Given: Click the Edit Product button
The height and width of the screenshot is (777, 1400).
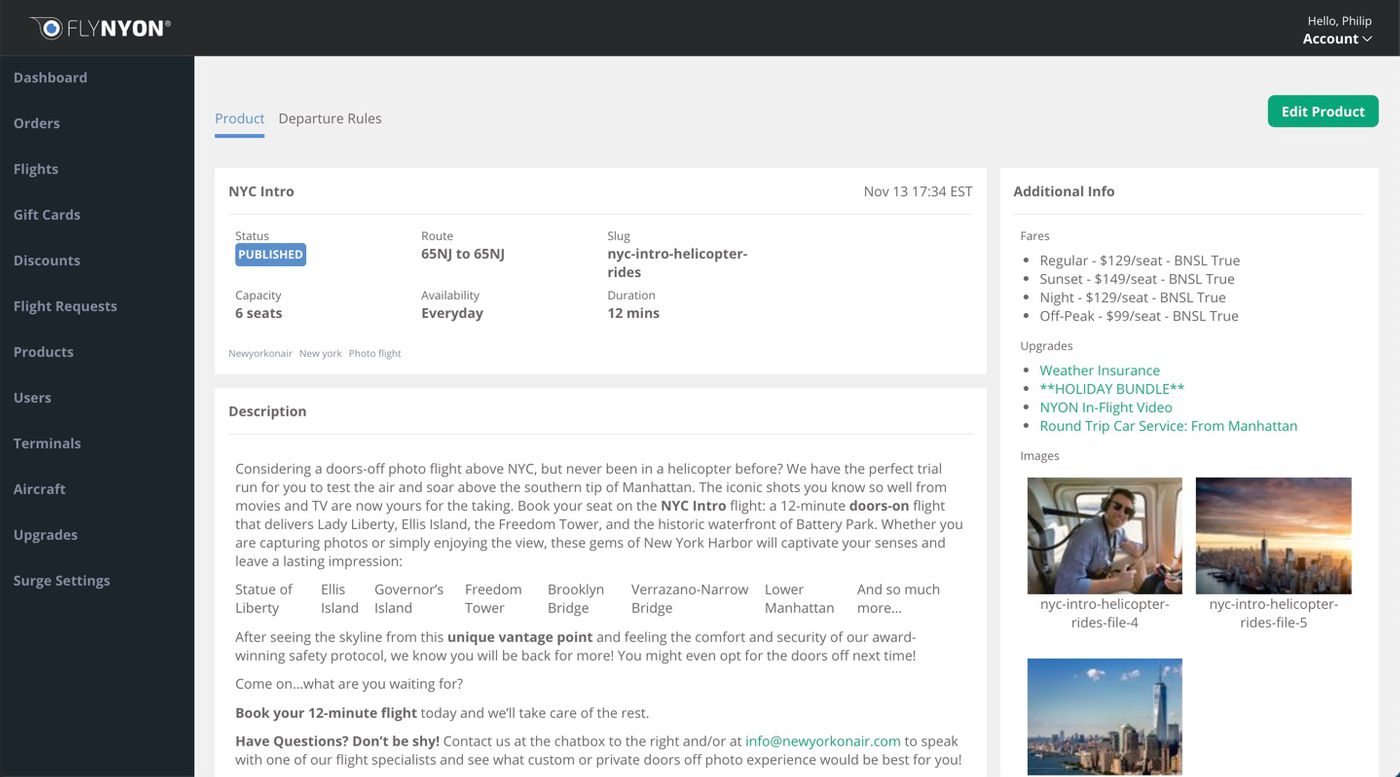Looking at the screenshot, I should point(1323,111).
